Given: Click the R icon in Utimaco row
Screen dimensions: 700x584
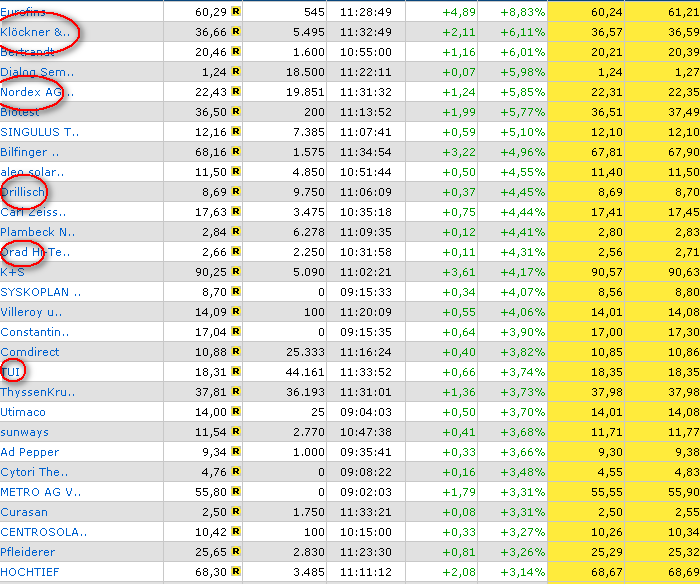Looking at the screenshot, I should point(236,412).
